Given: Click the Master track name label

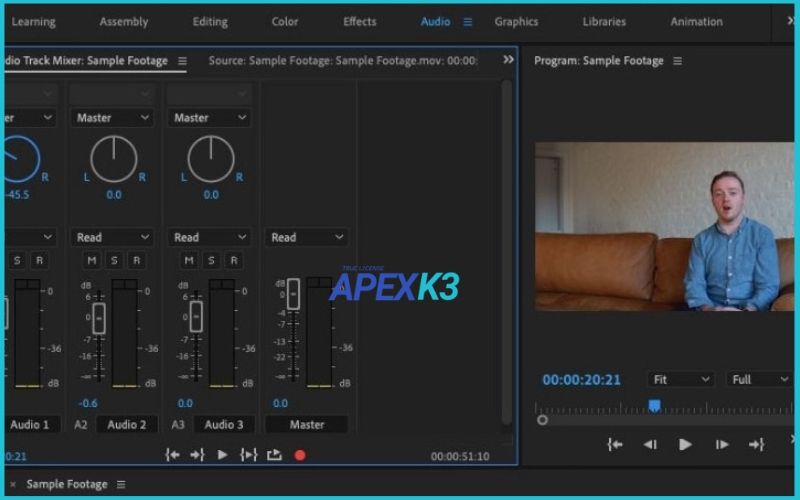Looking at the screenshot, I should [x=307, y=424].
